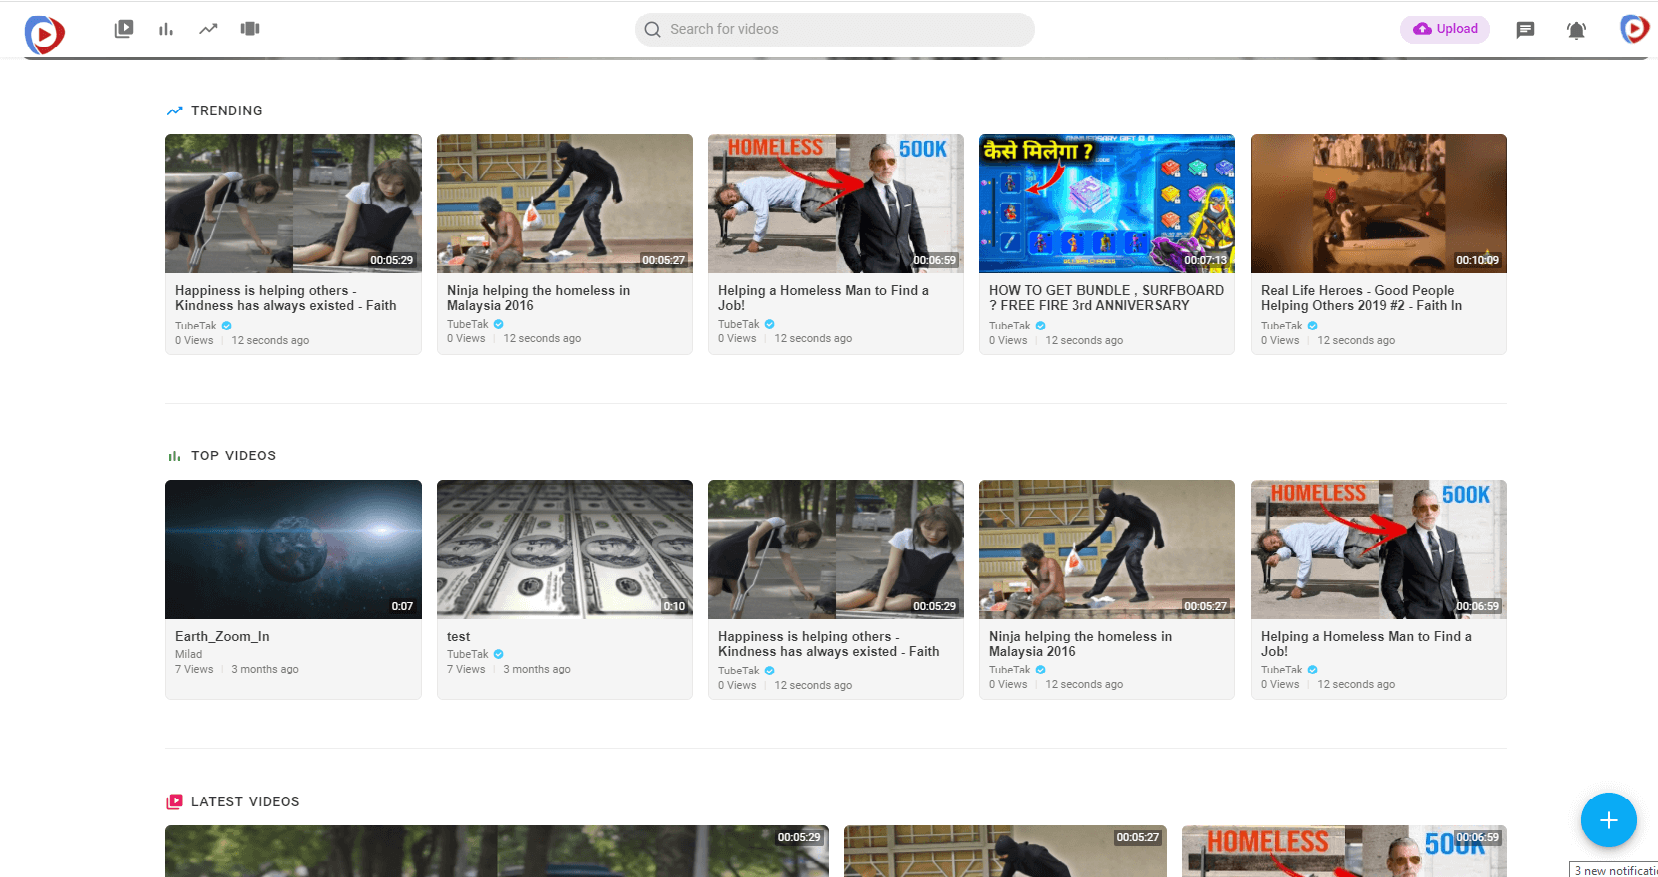Image resolution: width=1658 pixels, height=877 pixels.
Task: Open the video categories icon in navbar
Action: 250,29
